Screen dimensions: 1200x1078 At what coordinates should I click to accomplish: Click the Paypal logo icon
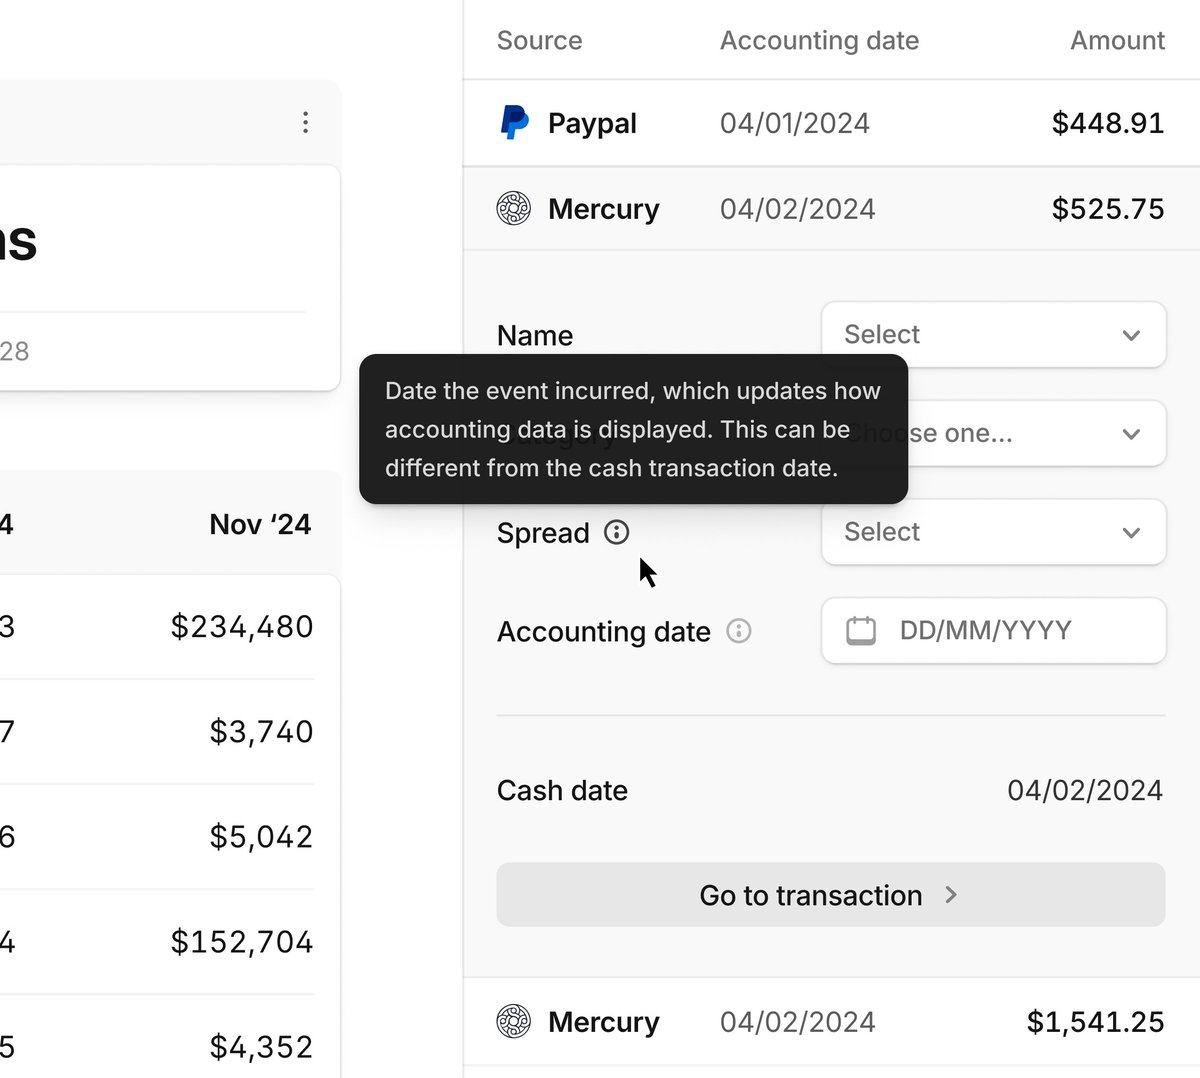click(514, 122)
